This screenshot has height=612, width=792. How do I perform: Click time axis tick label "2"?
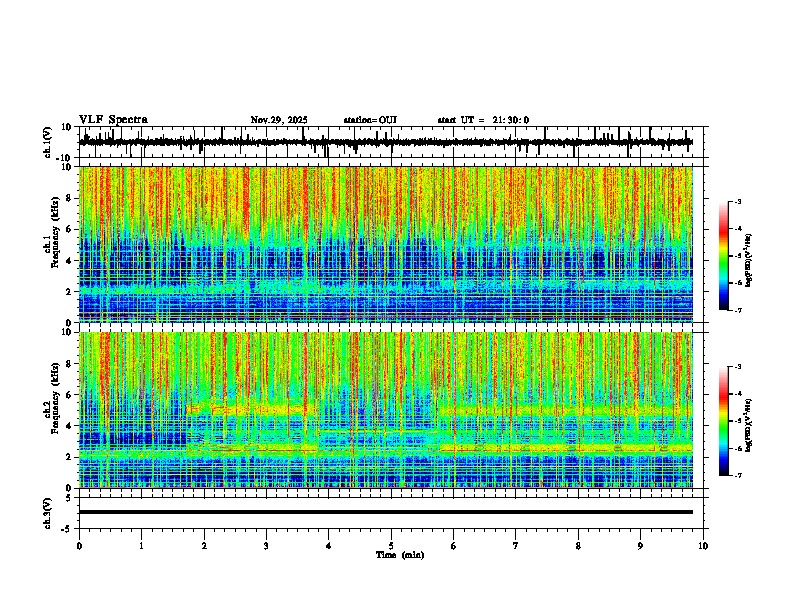tap(204, 546)
